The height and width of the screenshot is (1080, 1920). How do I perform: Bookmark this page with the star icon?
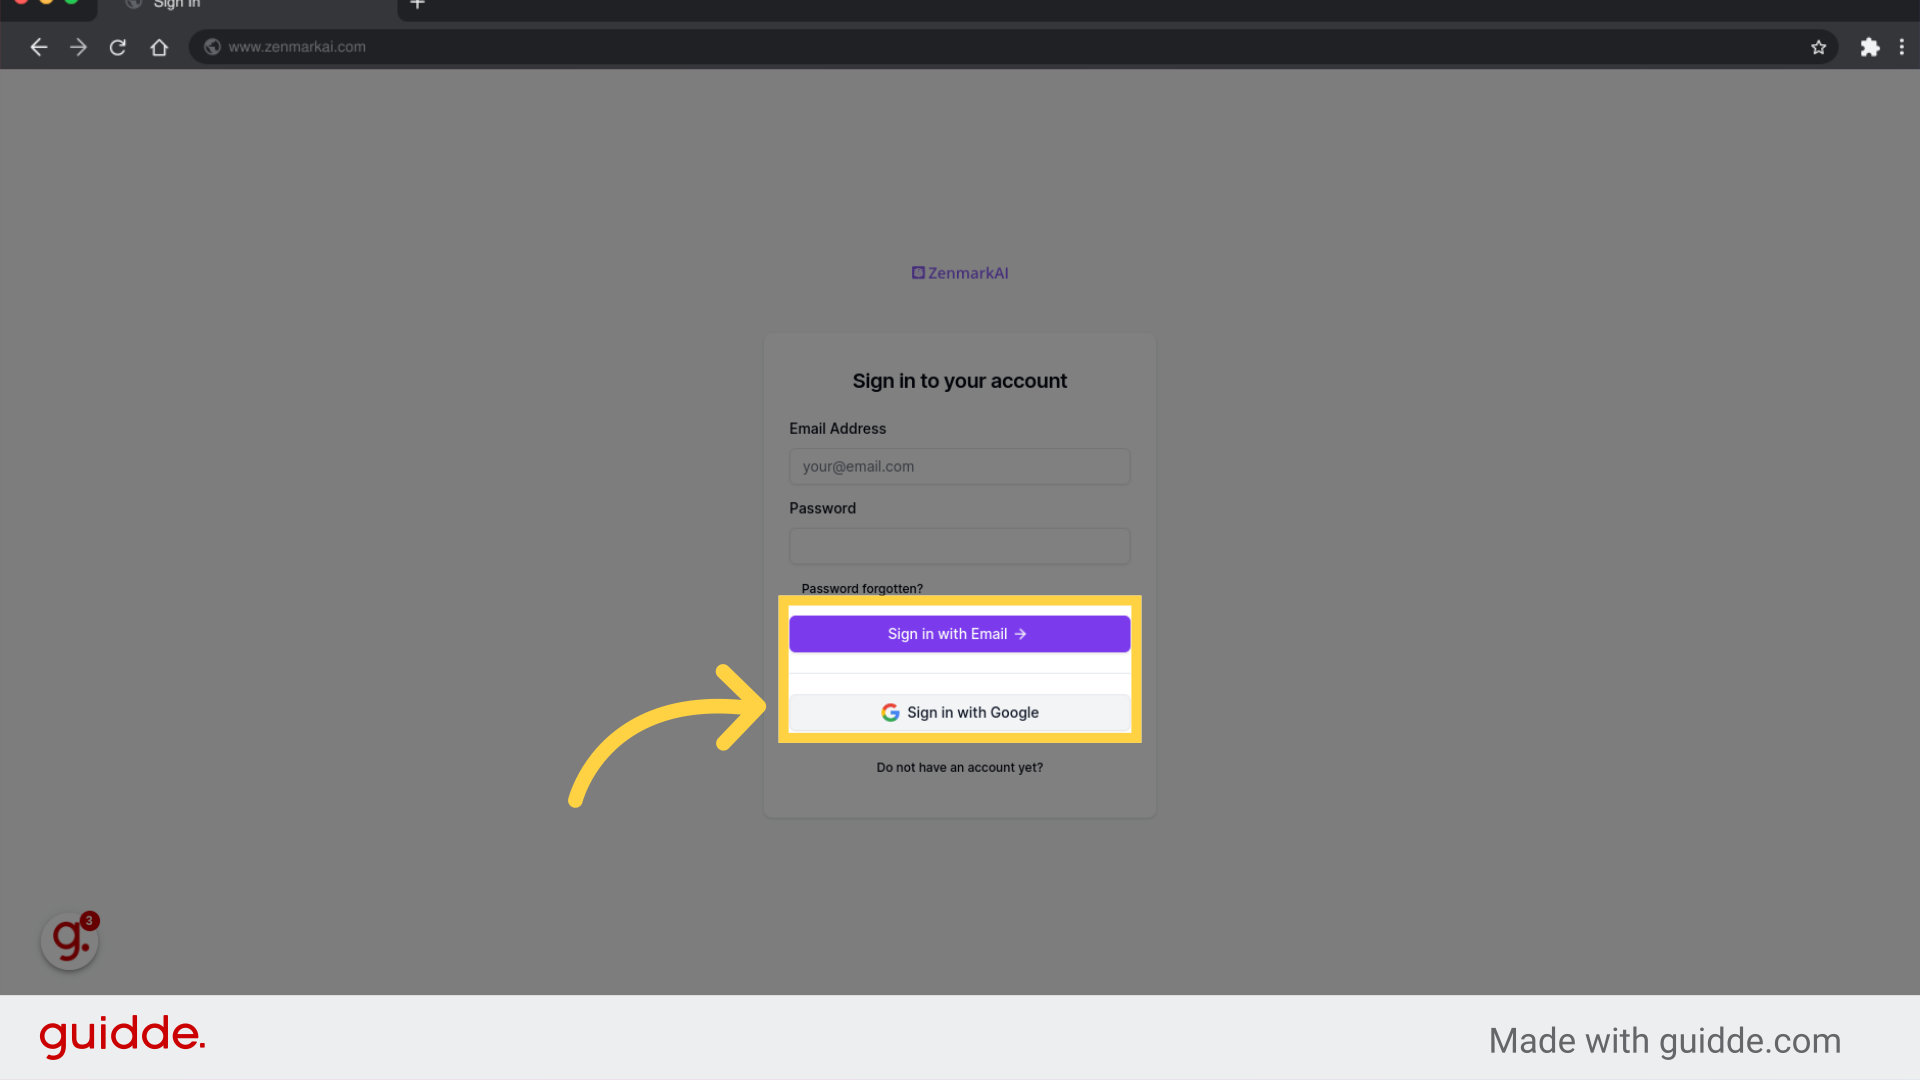point(1818,47)
